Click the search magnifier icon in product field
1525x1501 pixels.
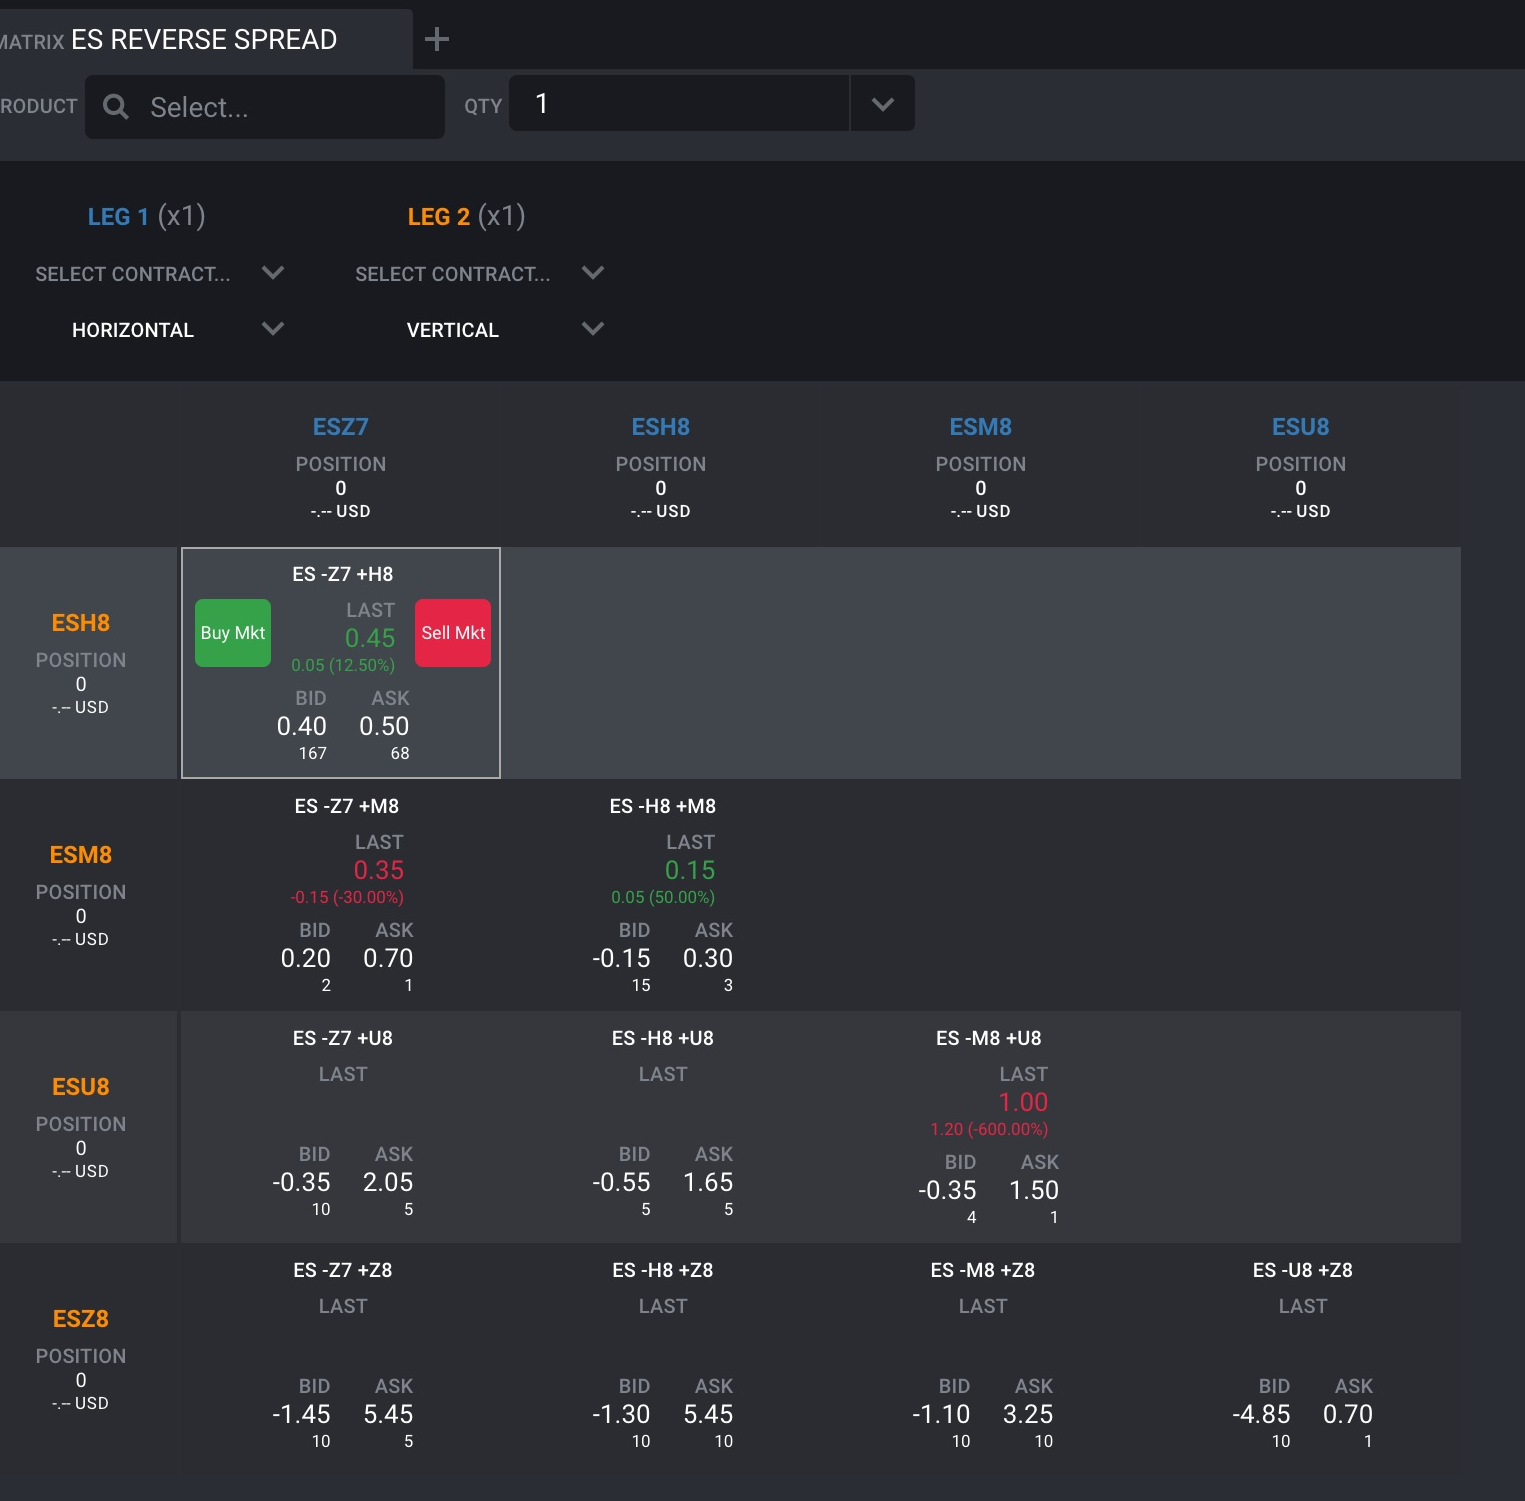pos(116,106)
